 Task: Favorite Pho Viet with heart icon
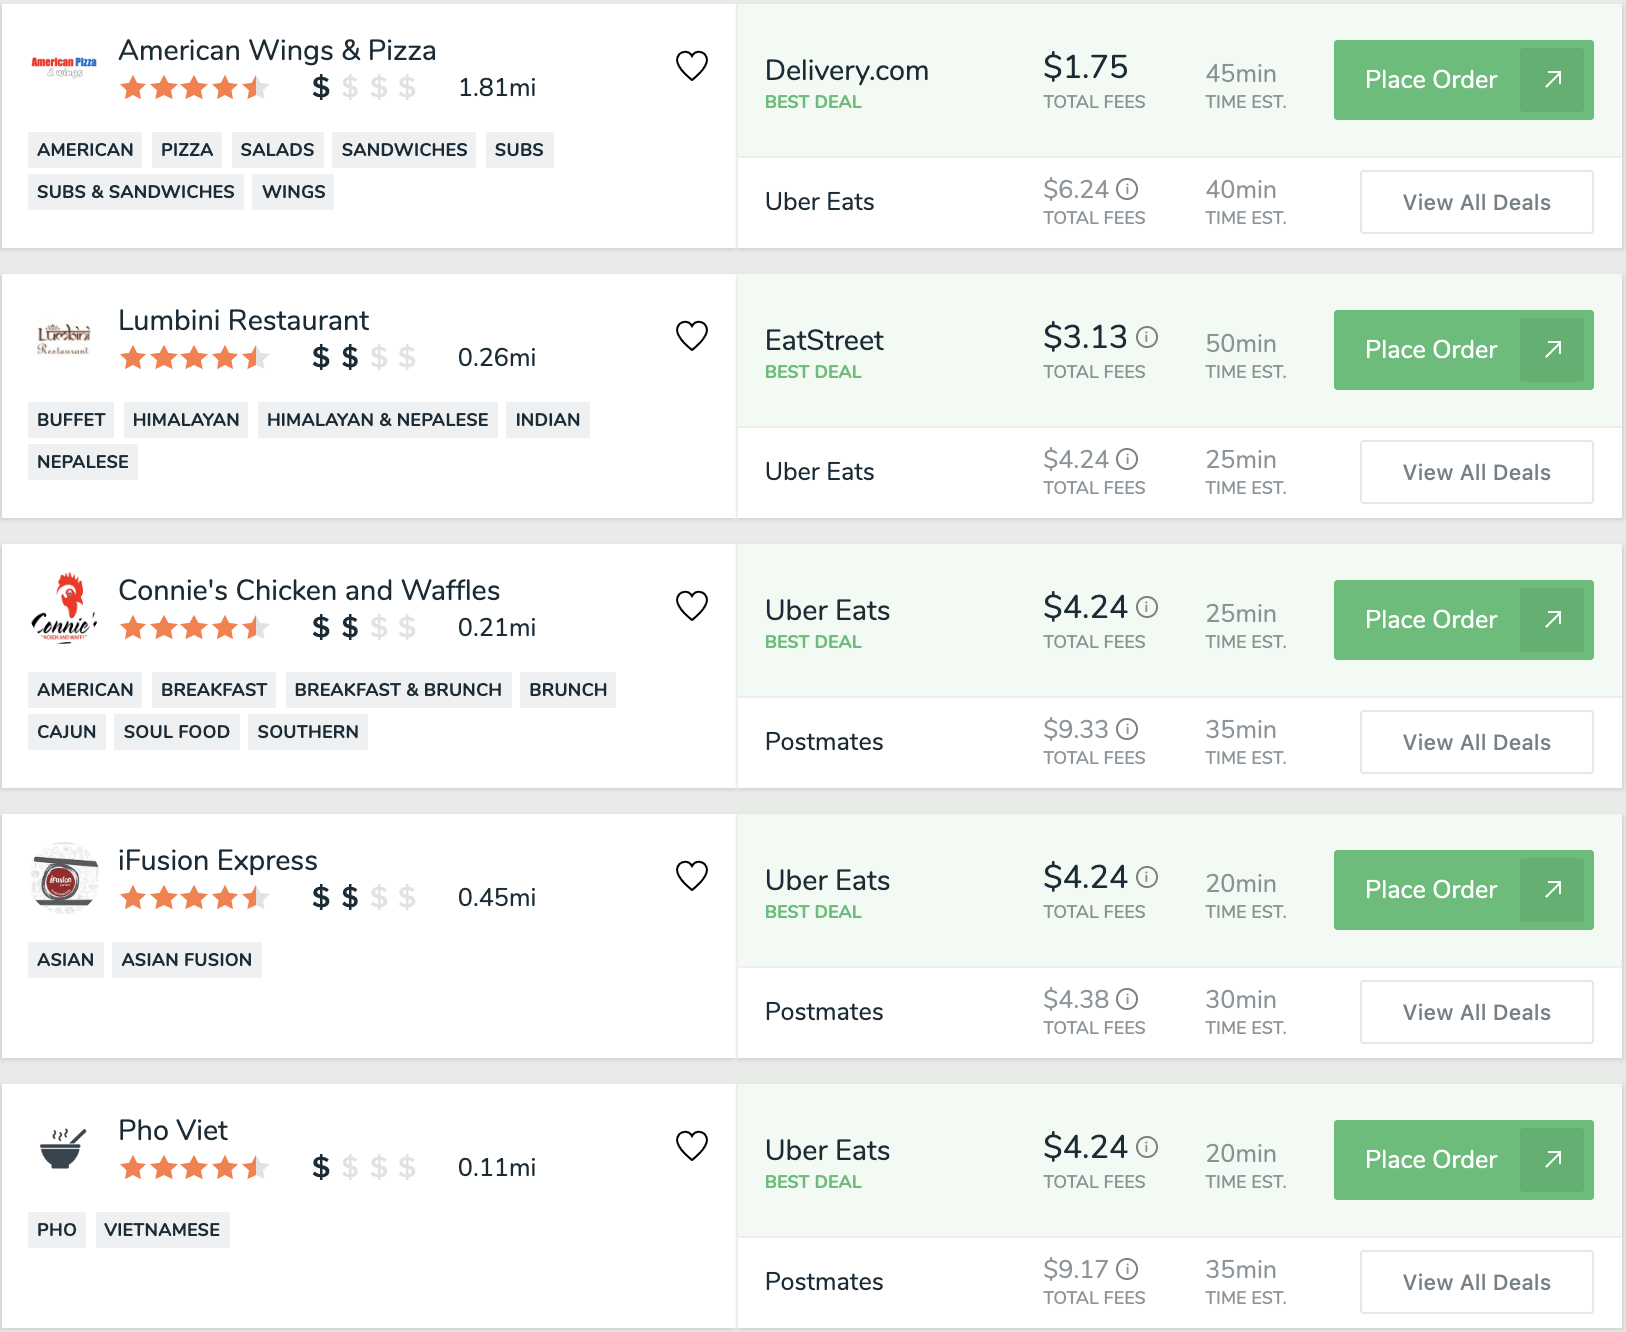point(692,1146)
